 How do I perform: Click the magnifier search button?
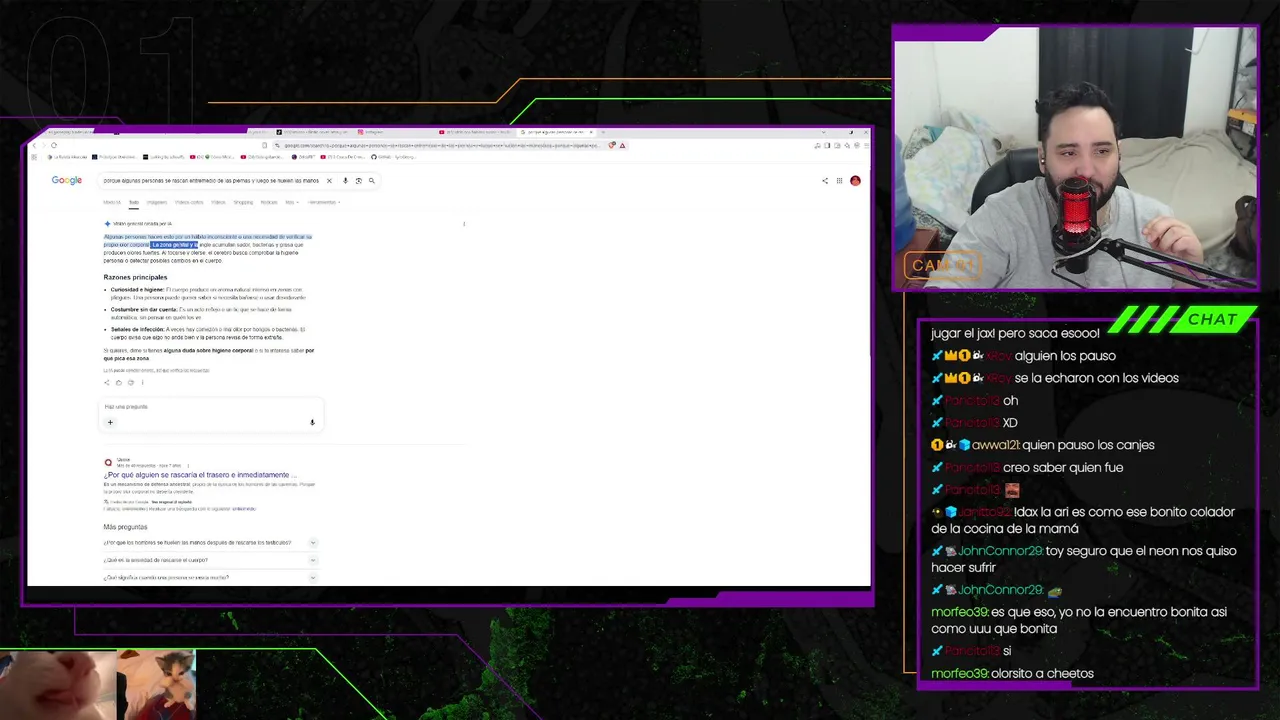coord(371,181)
